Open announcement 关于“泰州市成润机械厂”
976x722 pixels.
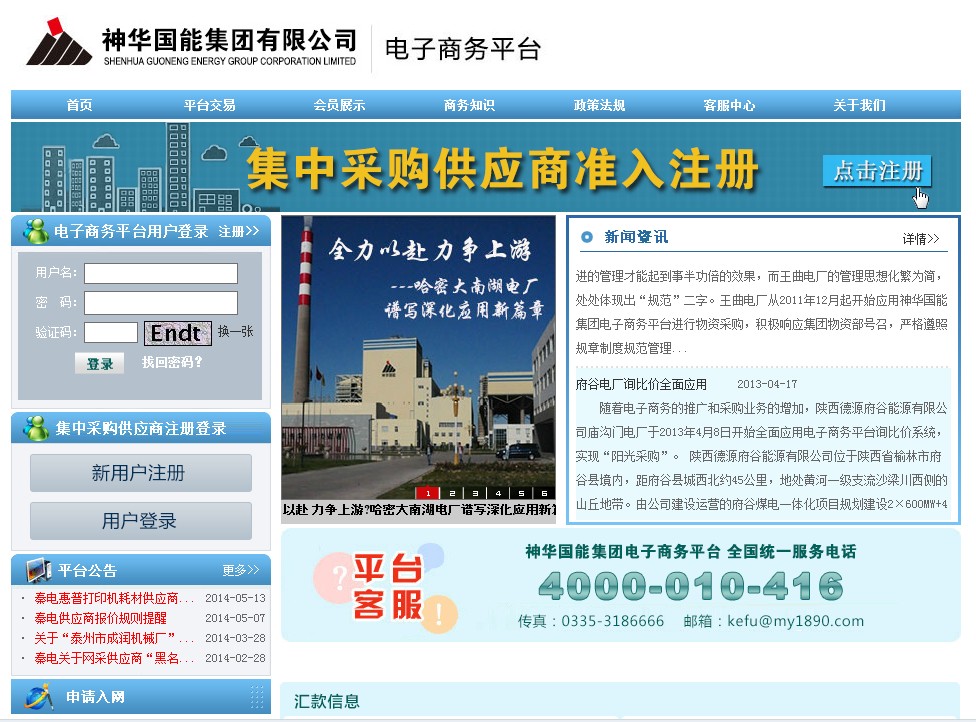[x=114, y=638]
